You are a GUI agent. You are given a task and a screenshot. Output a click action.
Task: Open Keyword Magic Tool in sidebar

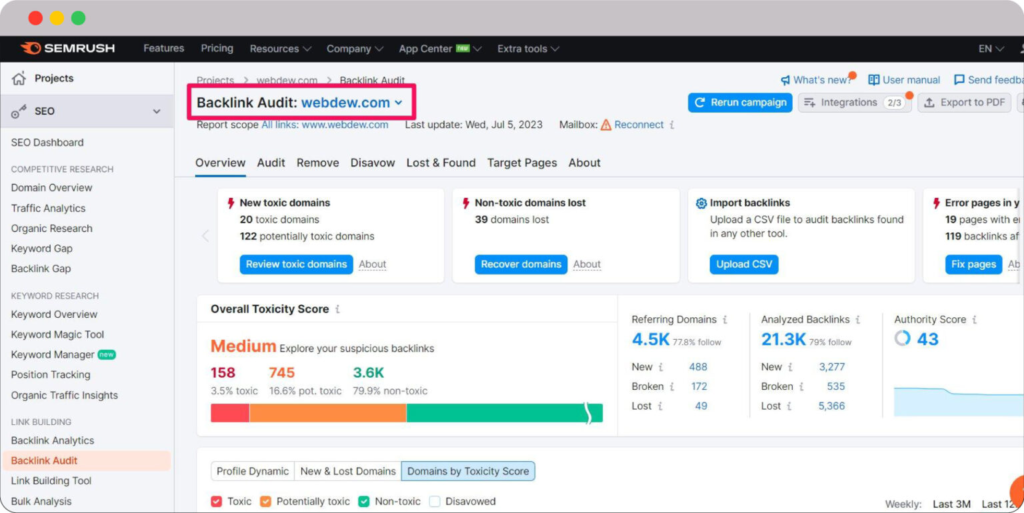point(57,335)
